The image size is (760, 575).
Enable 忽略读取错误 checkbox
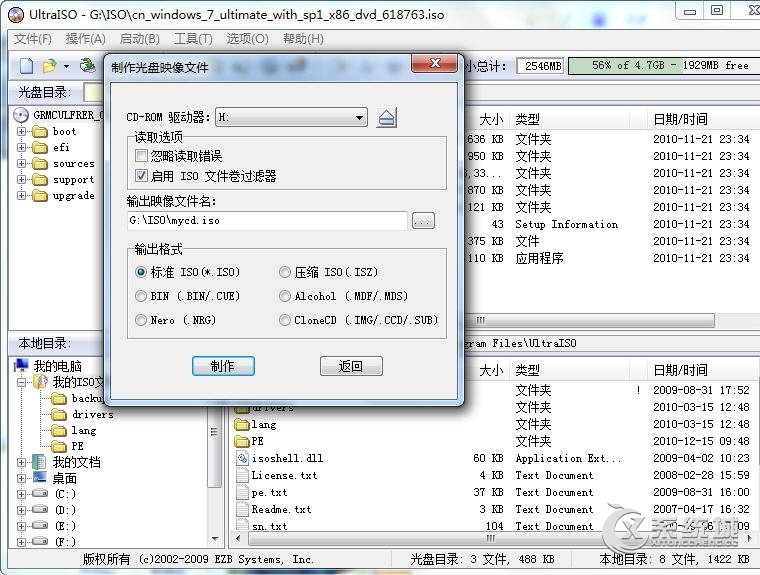point(141,156)
